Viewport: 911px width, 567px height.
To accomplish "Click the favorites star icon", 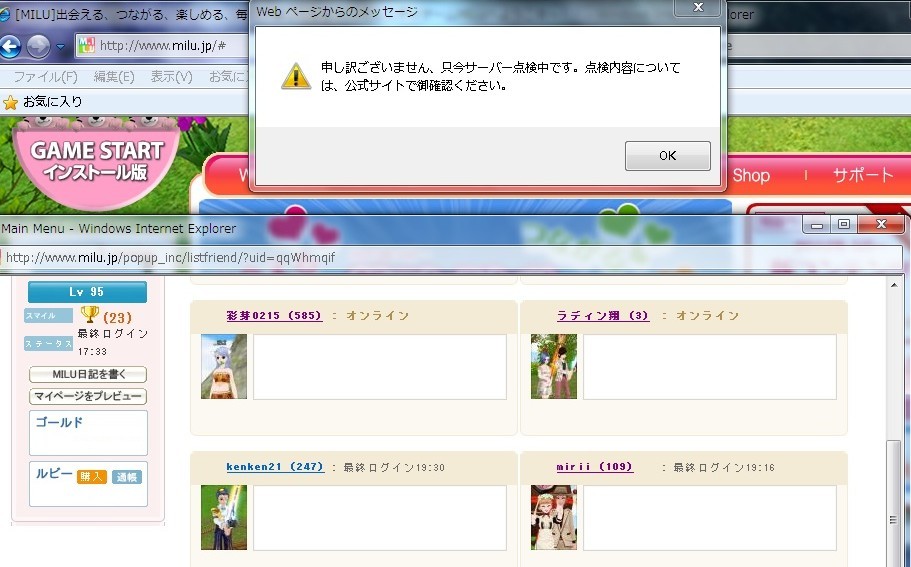I will [11, 102].
